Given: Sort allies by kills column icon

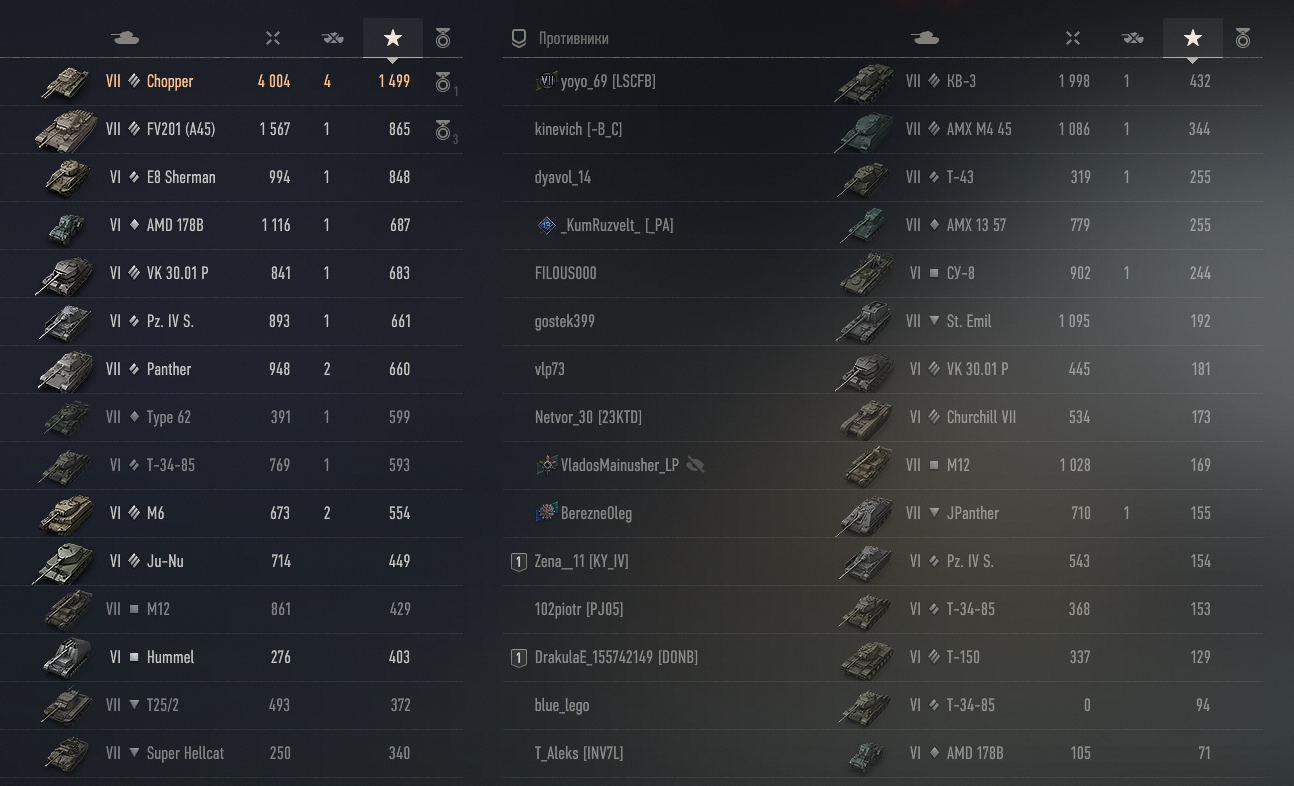Looking at the screenshot, I should (x=332, y=38).
